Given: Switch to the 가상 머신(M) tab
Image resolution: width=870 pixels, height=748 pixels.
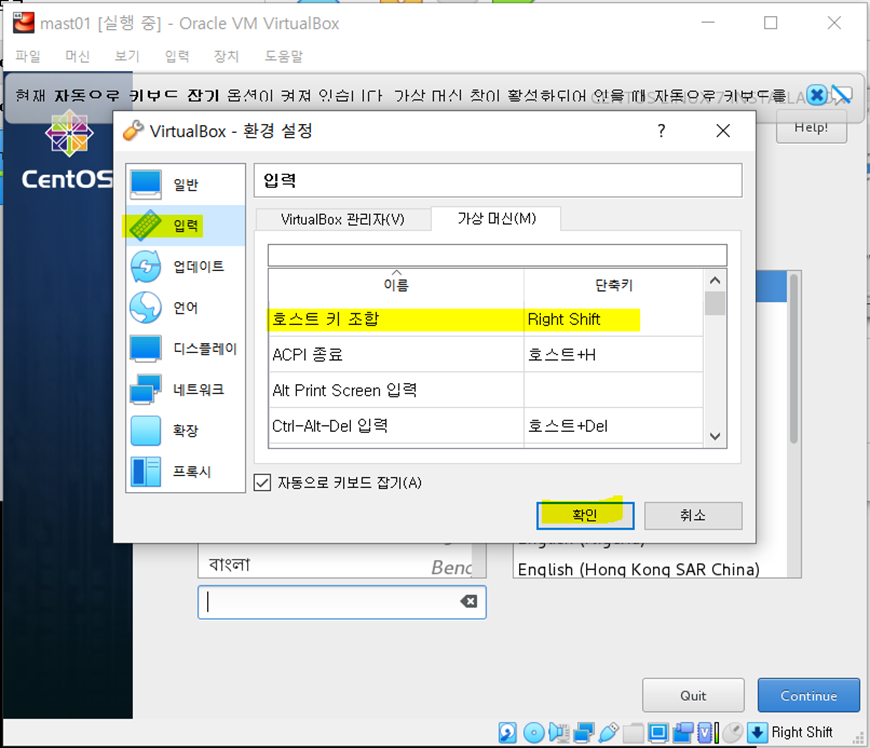Looking at the screenshot, I should (497, 218).
